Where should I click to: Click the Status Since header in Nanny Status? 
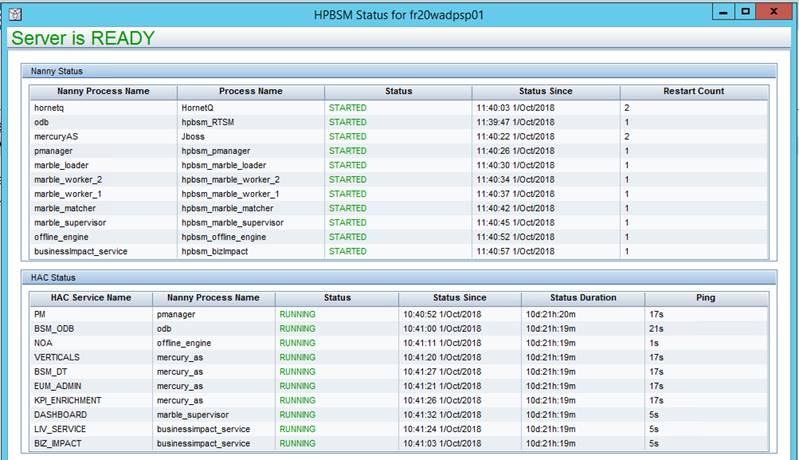[x=546, y=91]
